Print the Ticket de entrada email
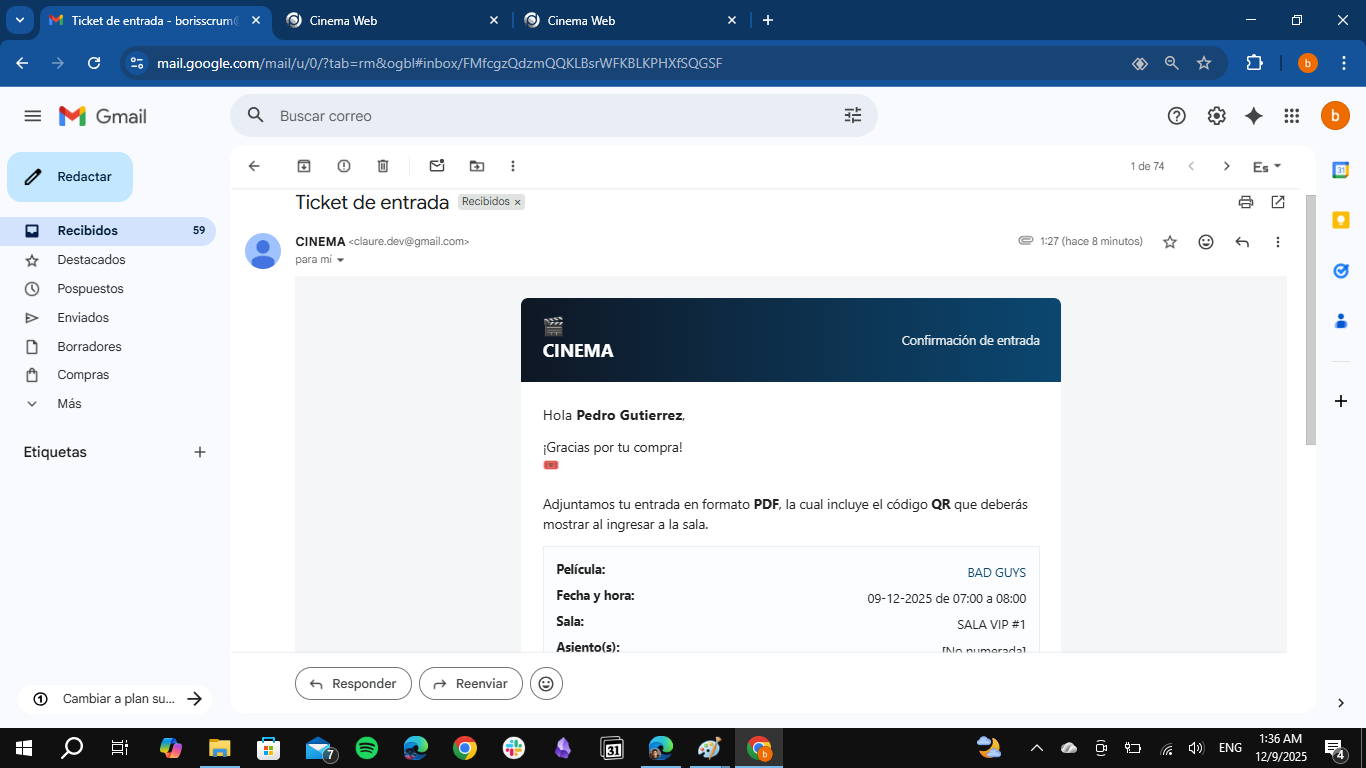Viewport: 1366px width, 768px height. tap(1245, 202)
